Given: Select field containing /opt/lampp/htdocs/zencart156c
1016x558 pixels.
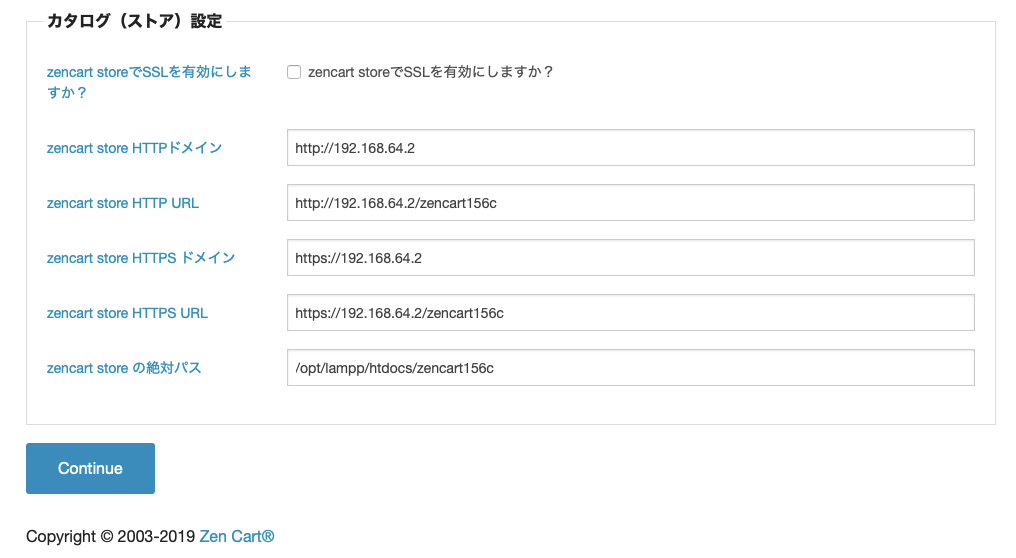Looking at the screenshot, I should point(630,368).
